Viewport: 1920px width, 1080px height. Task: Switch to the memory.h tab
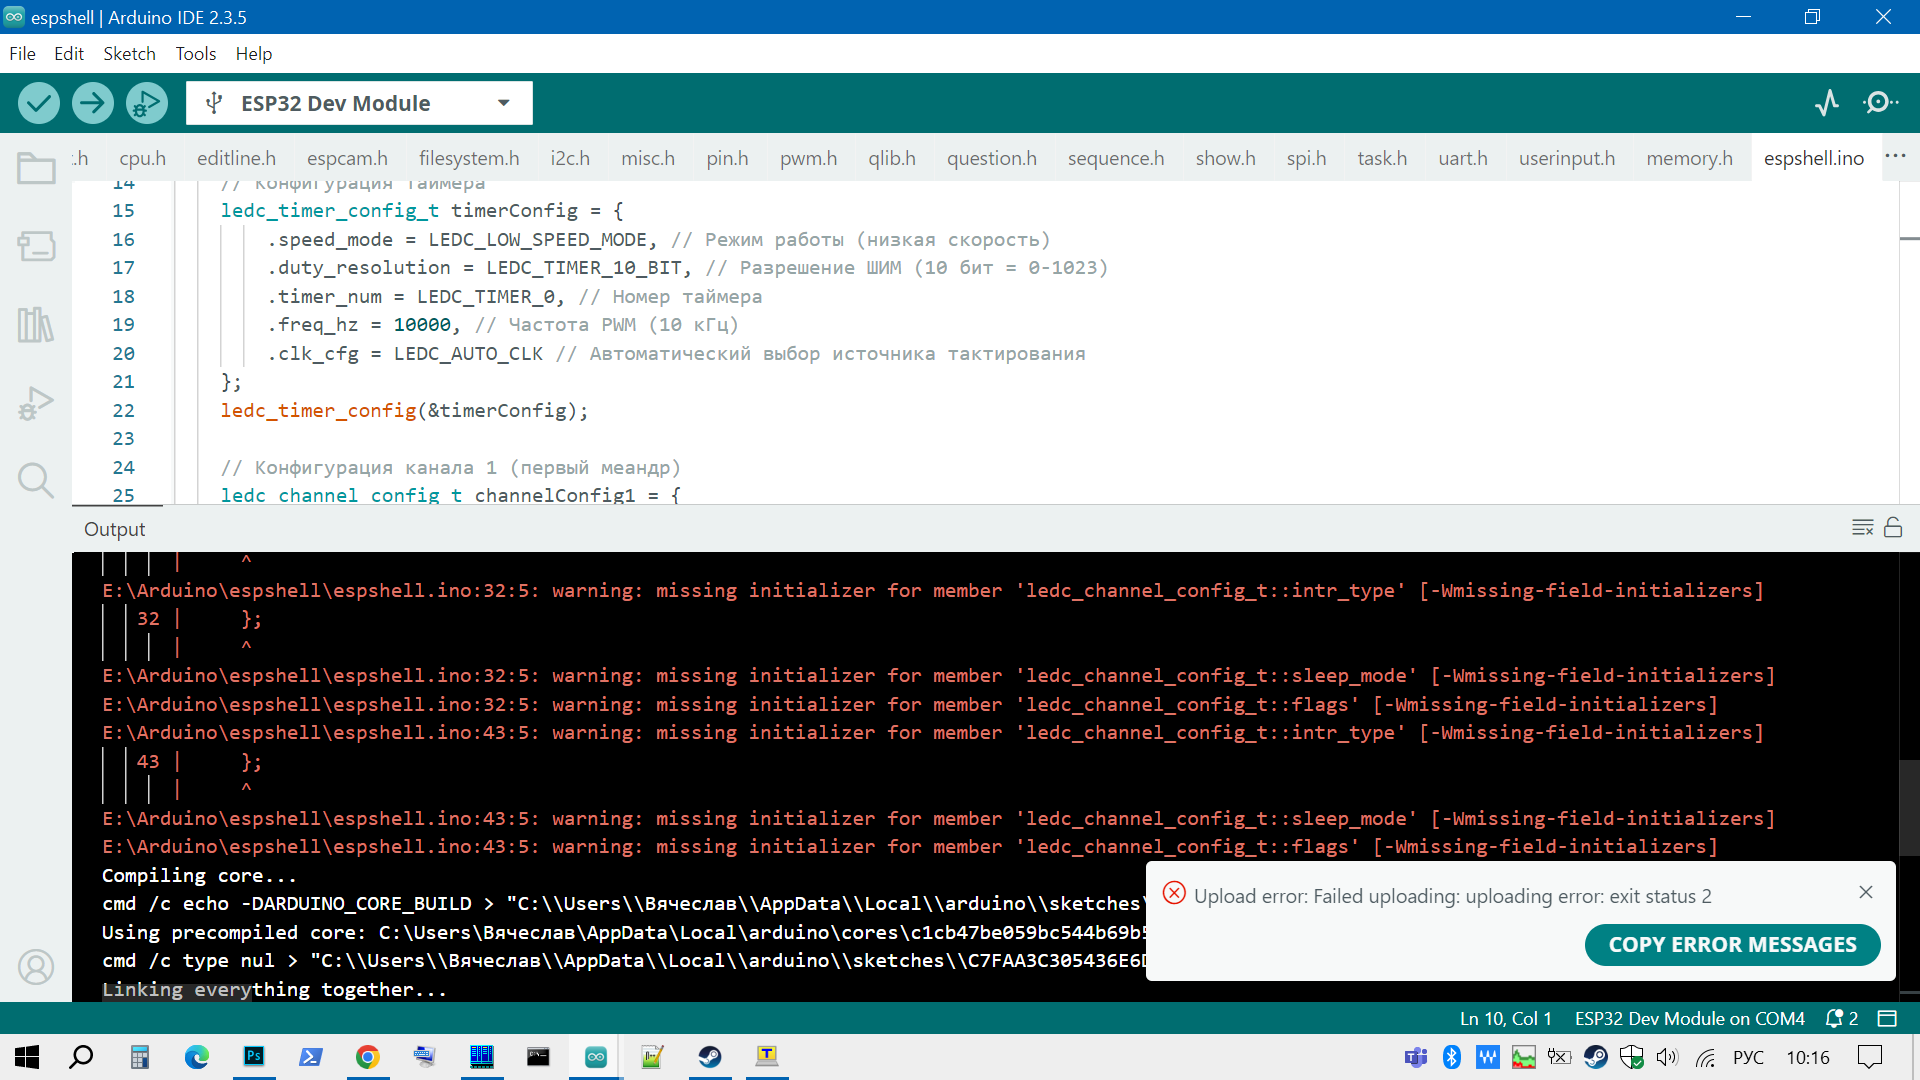pyautogui.click(x=1690, y=158)
